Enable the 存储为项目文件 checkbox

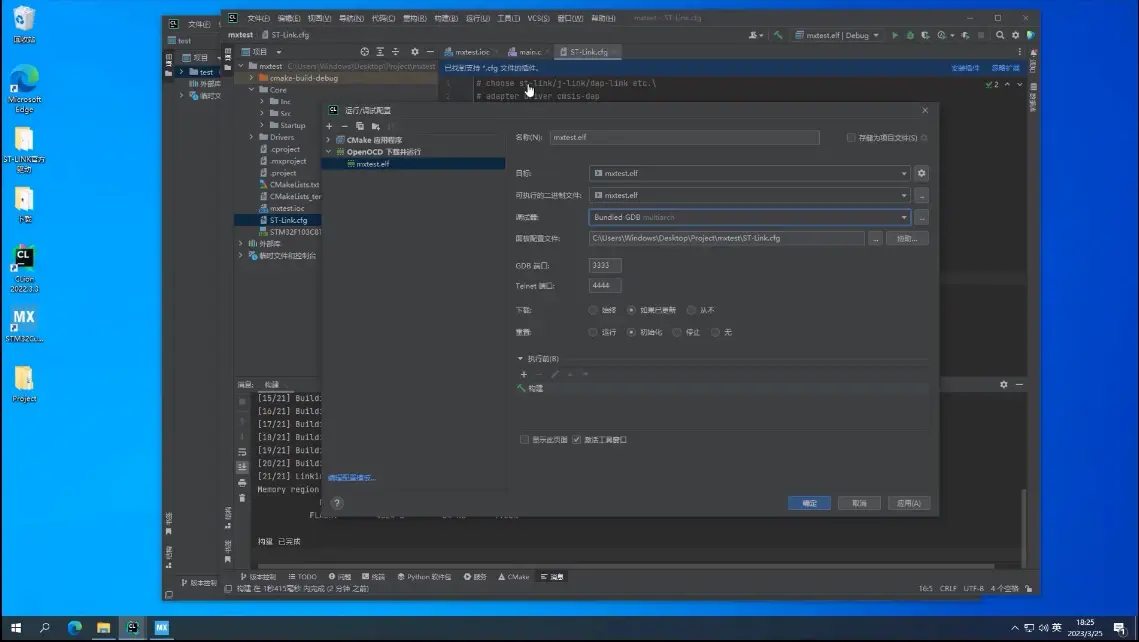(851, 138)
